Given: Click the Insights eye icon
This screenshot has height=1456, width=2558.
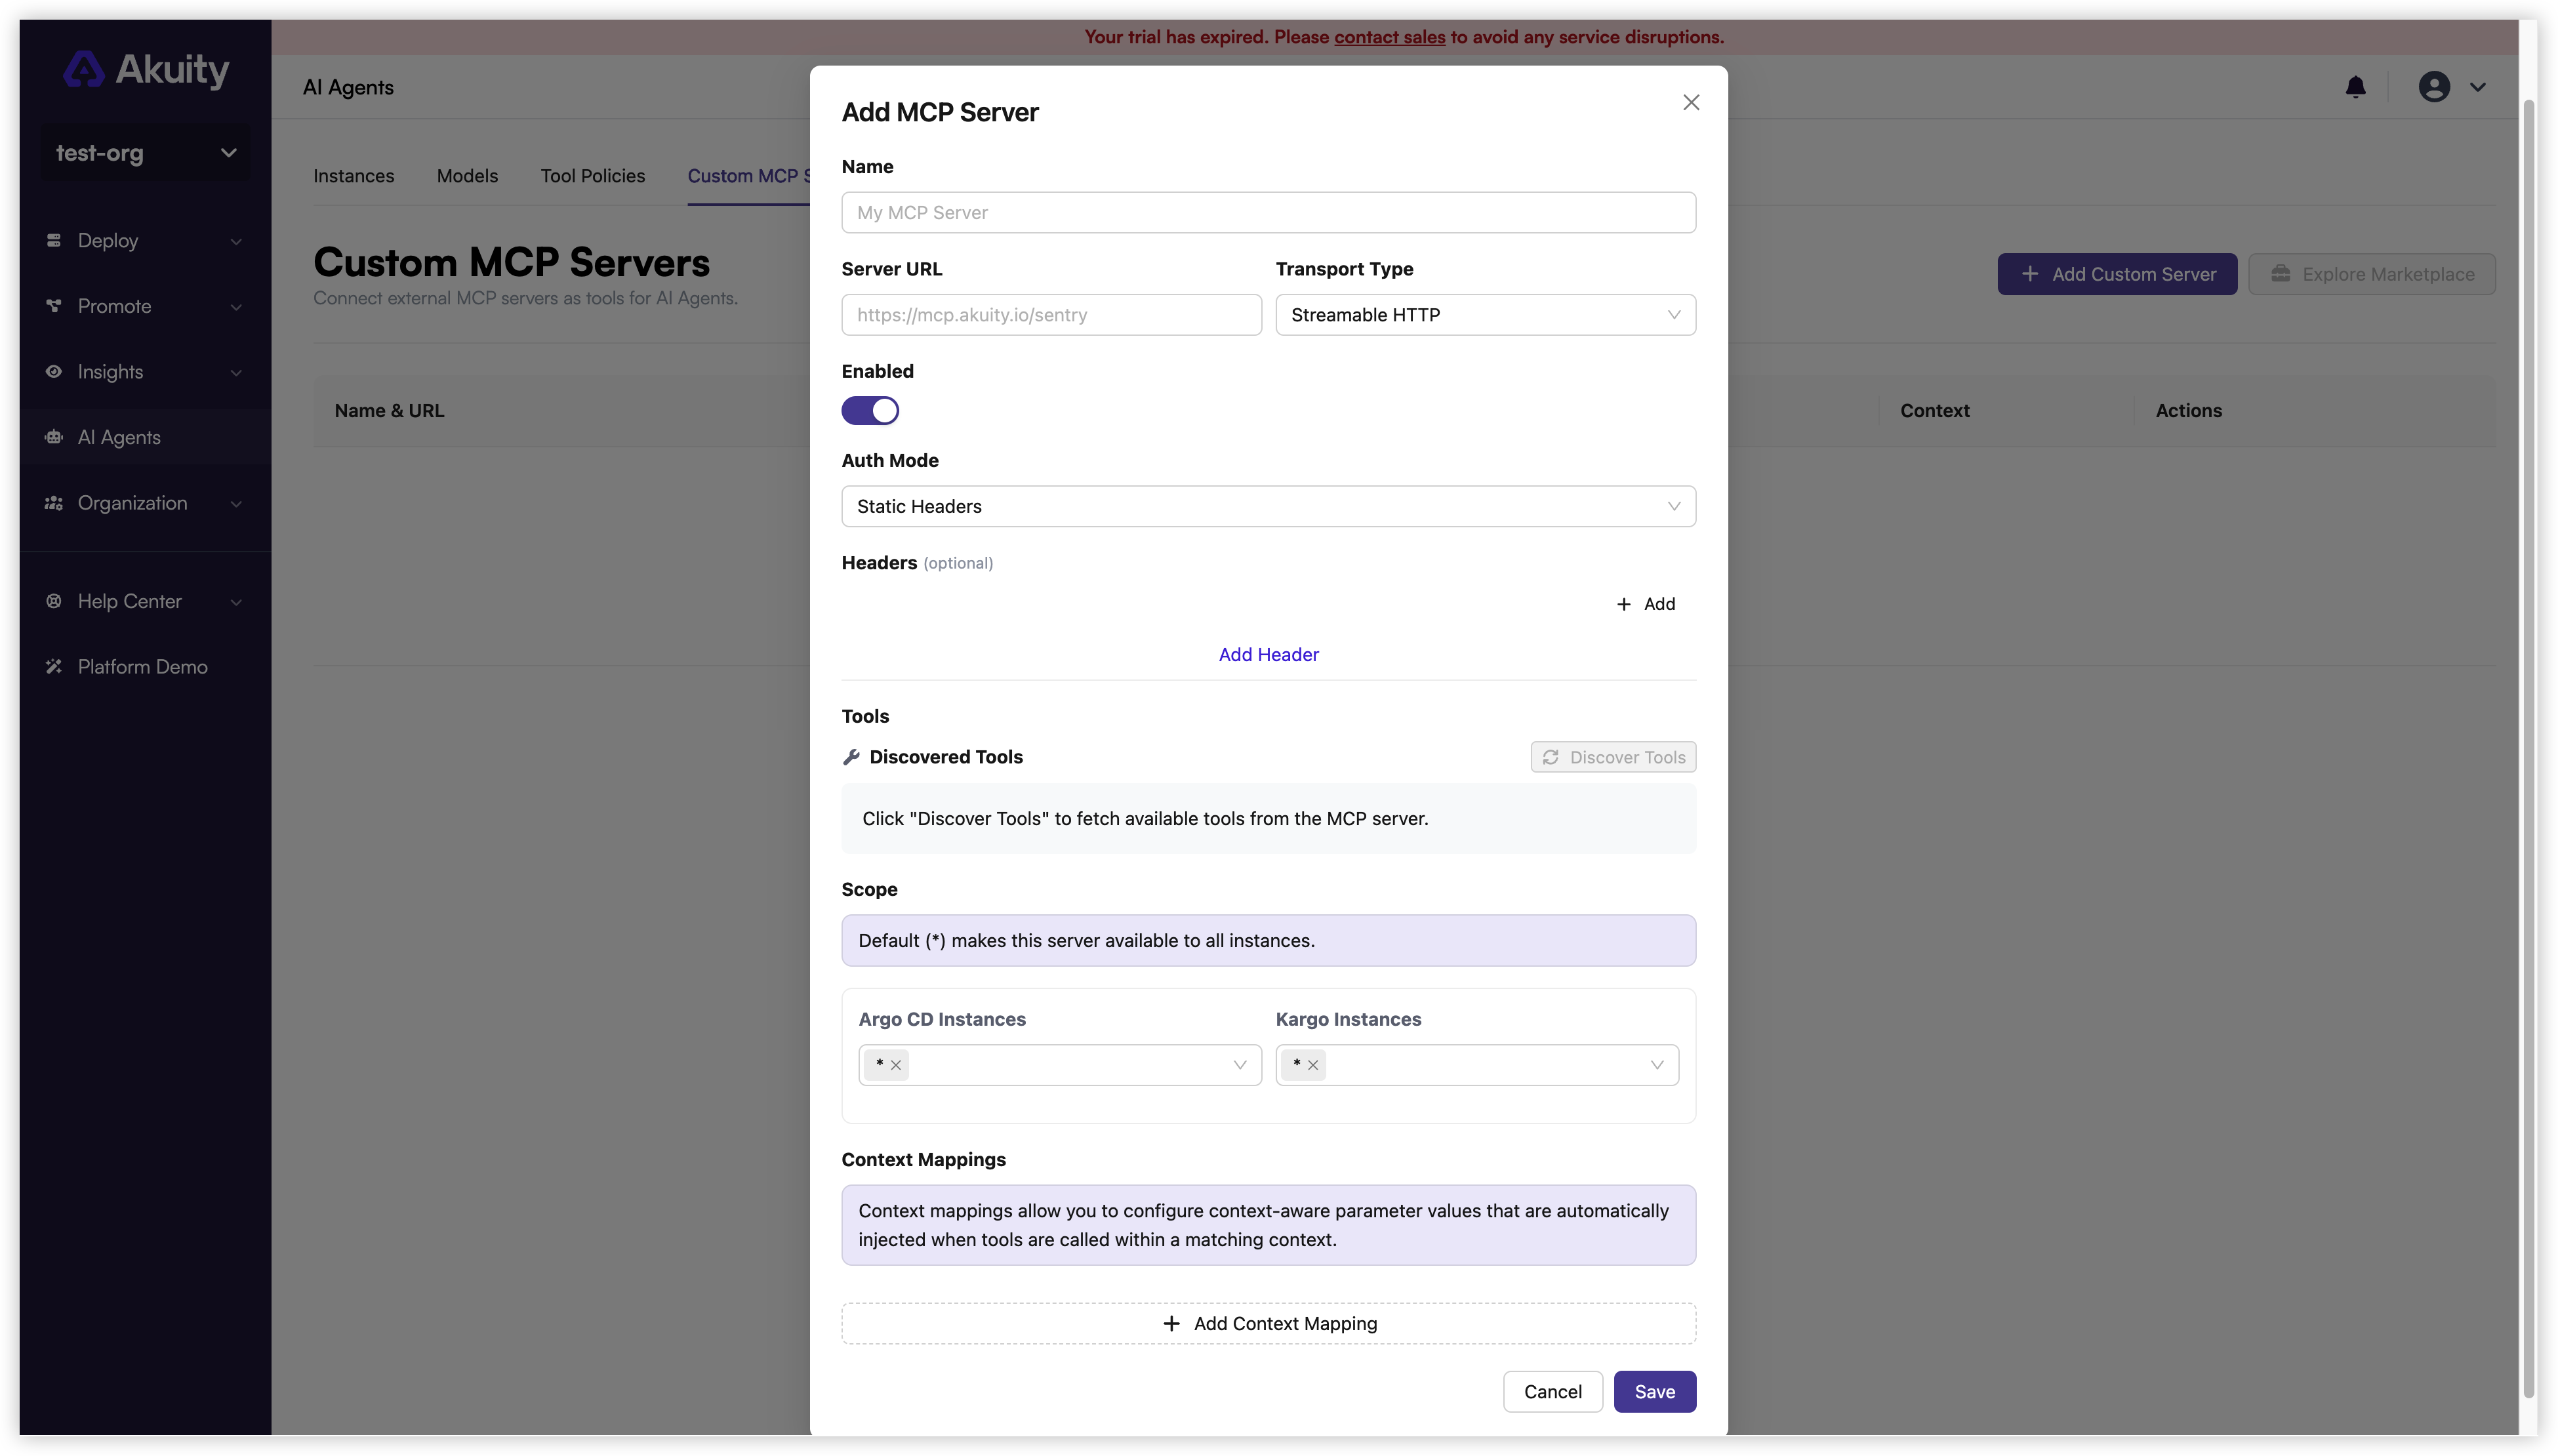Looking at the screenshot, I should tap(54, 371).
